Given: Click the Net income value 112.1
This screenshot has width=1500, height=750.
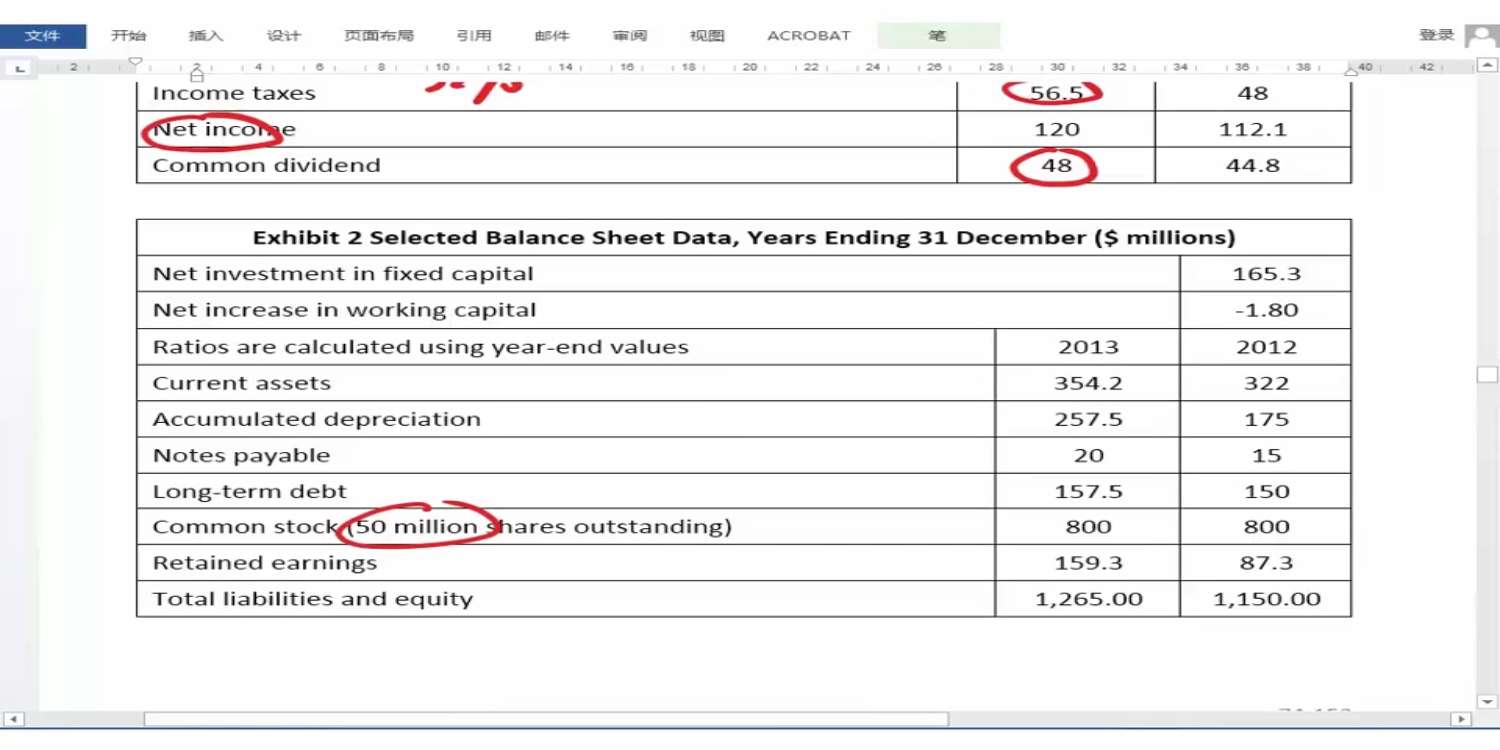Looking at the screenshot, I should 1253,129.
